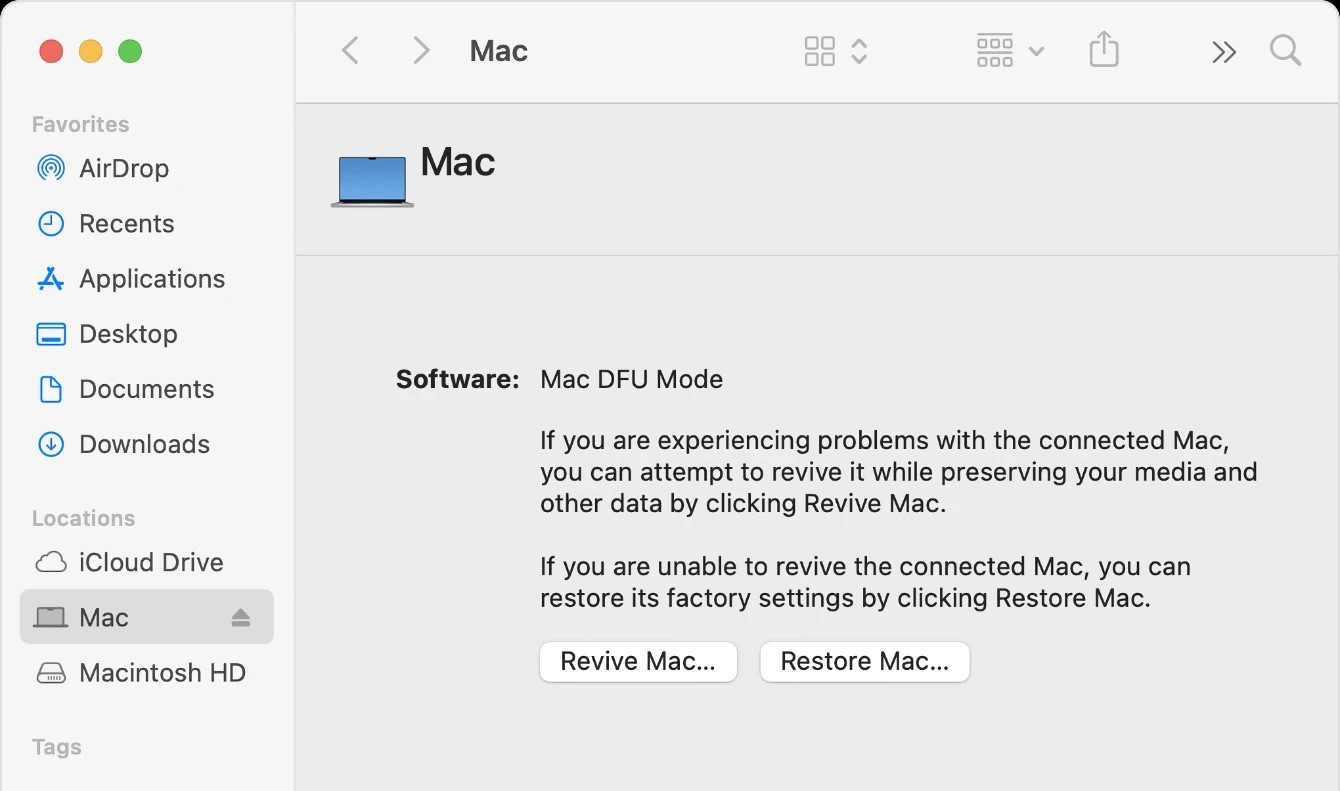Eject the connected Mac device
The image size is (1340, 791).
(240, 618)
